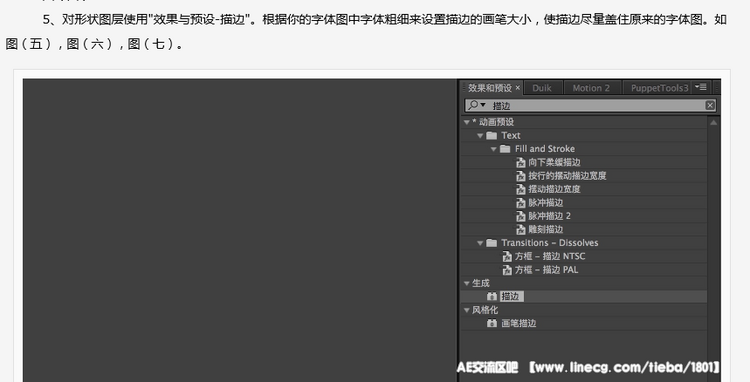The image size is (750, 382).
Task: Click the Fill and Stroke folder label
Action: coord(545,149)
